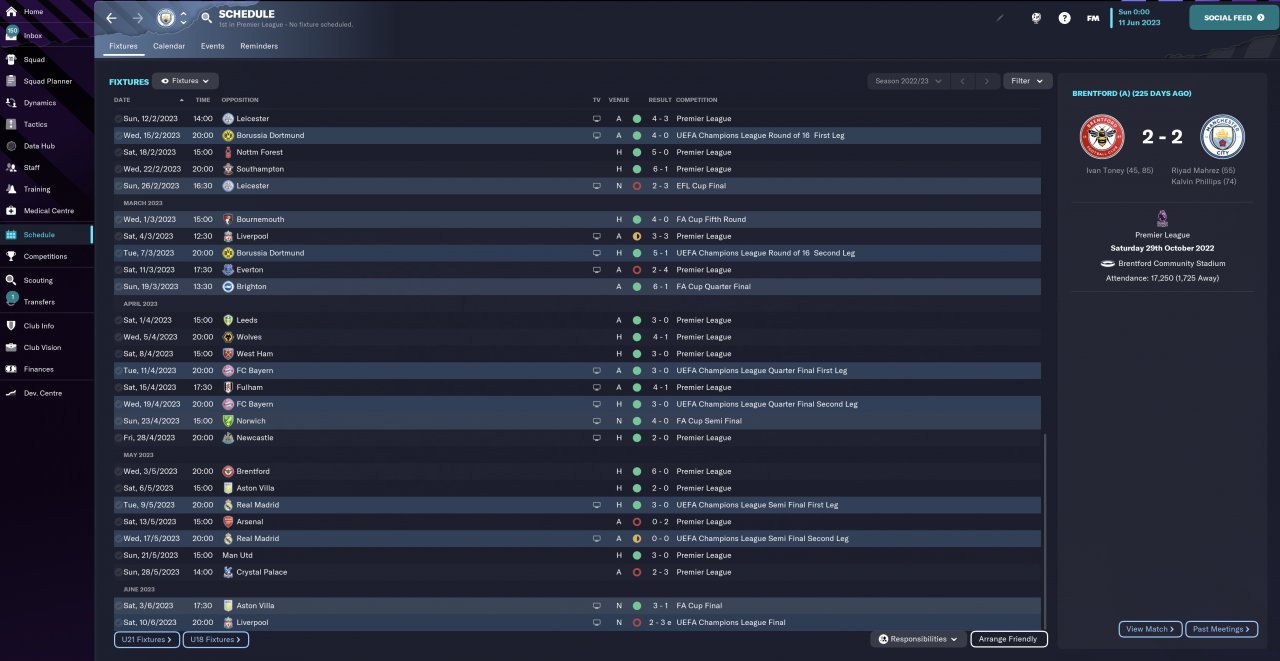
Task: Select Schedule in the sidebar
Action: click(46, 235)
